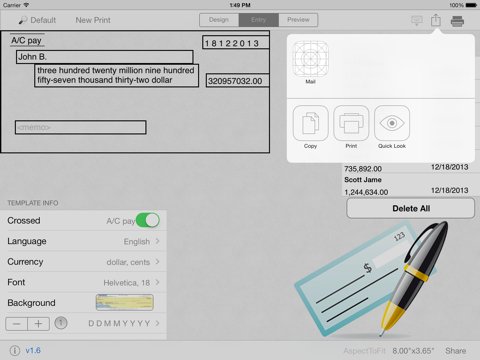Tap the date field 18122013
Image resolution: width=480 pixels, height=360 pixels.
click(236, 43)
